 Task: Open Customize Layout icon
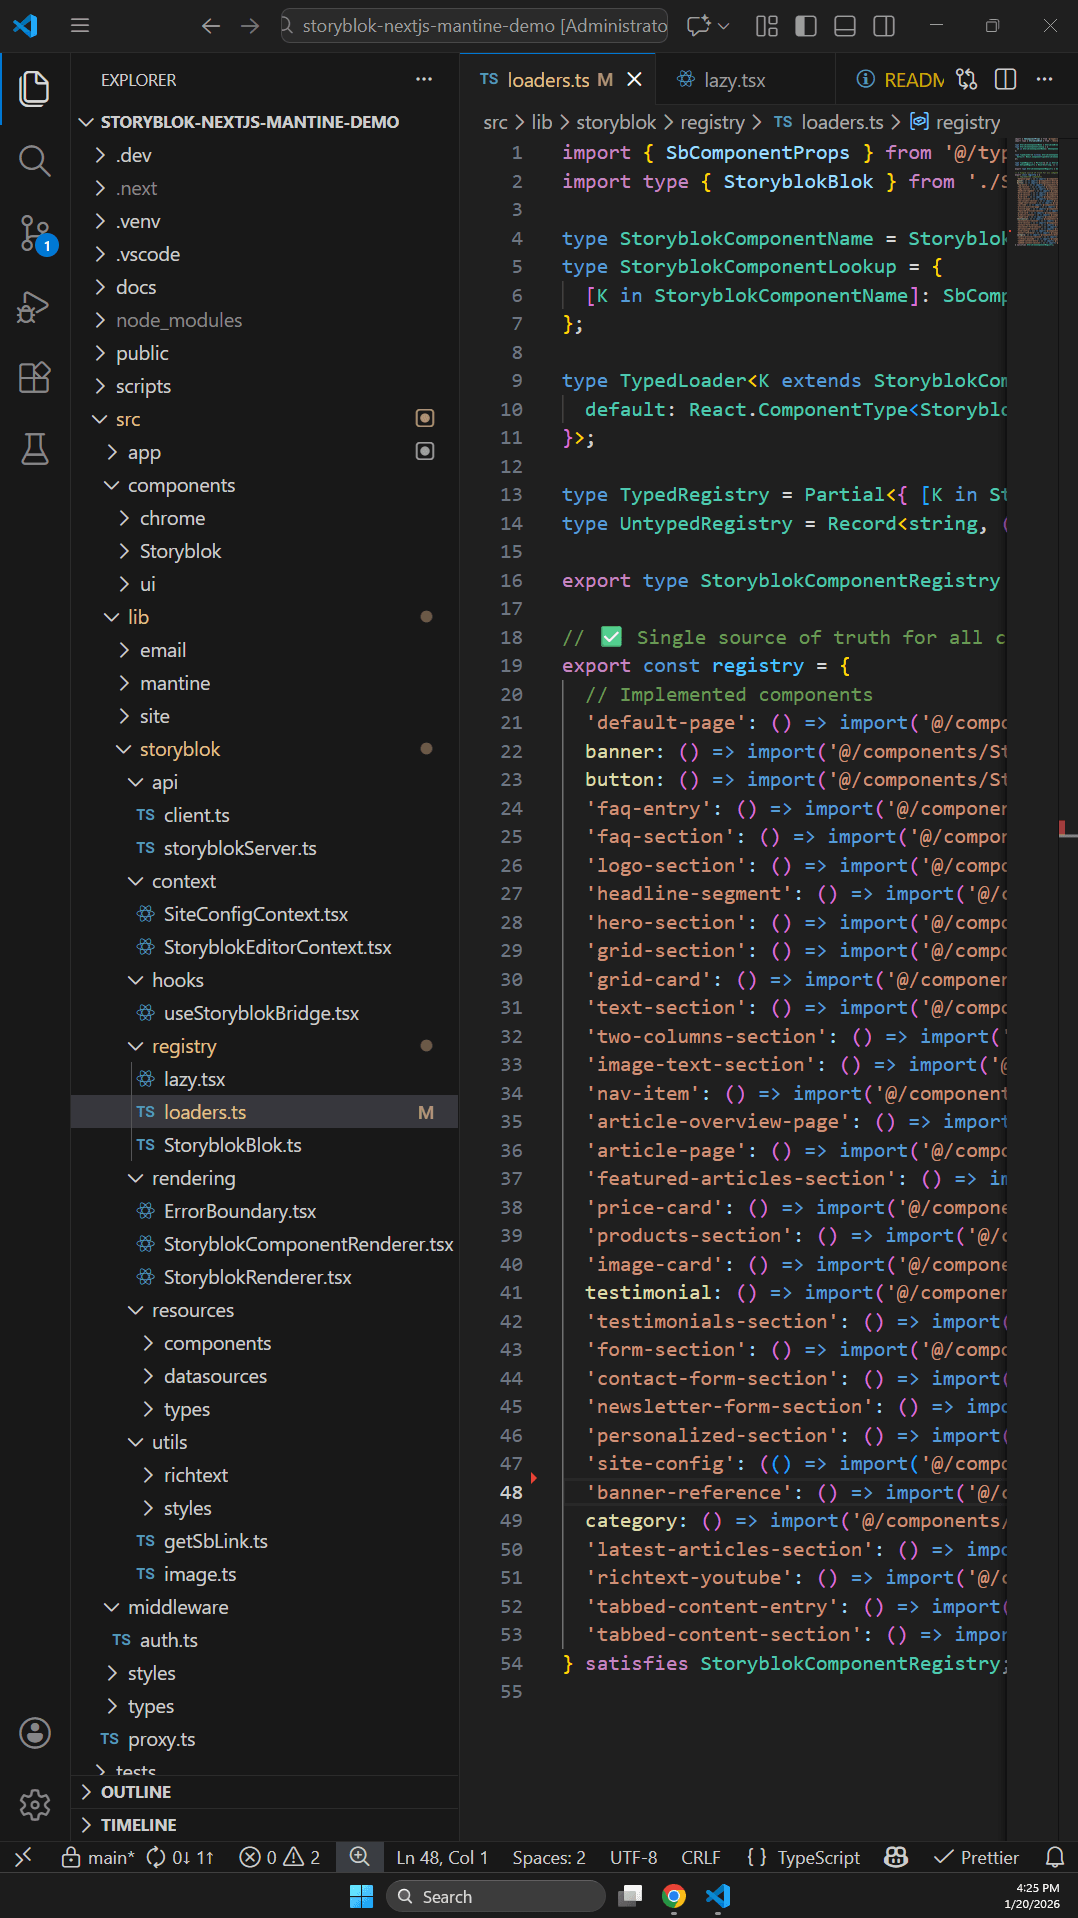767,26
